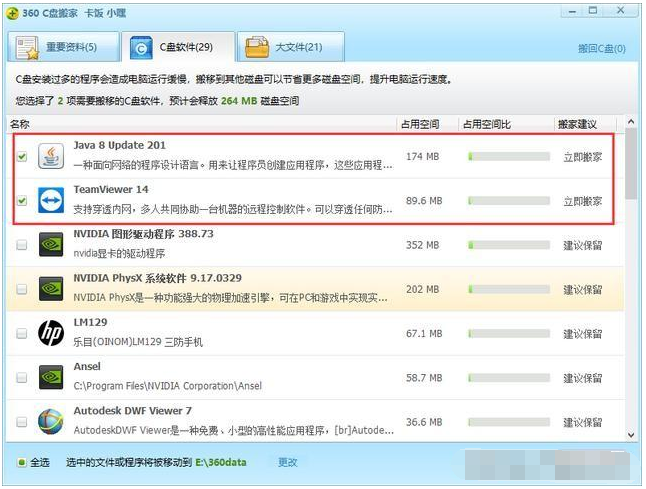Click the 大文件 tab folder icon
Screen dimensions: 646x489
pos(257,48)
